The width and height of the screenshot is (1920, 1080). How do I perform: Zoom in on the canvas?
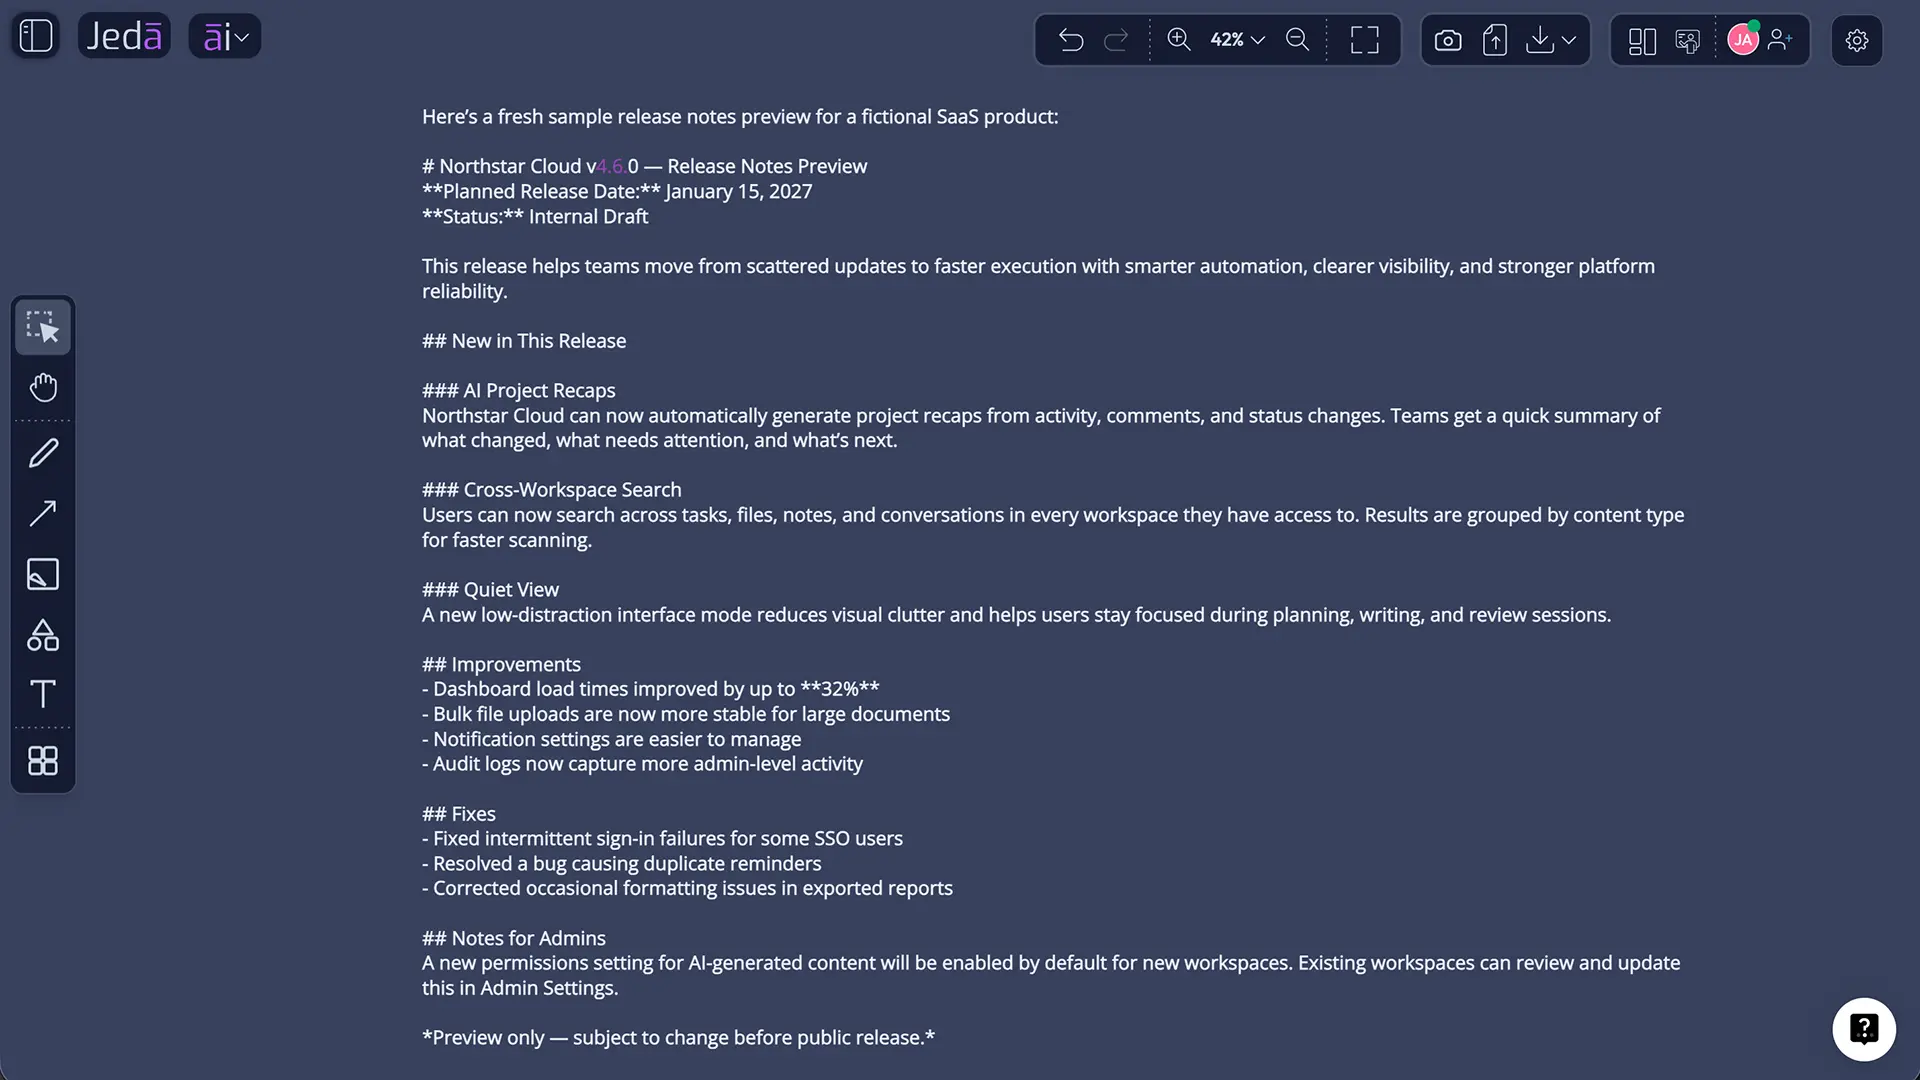tap(1179, 39)
